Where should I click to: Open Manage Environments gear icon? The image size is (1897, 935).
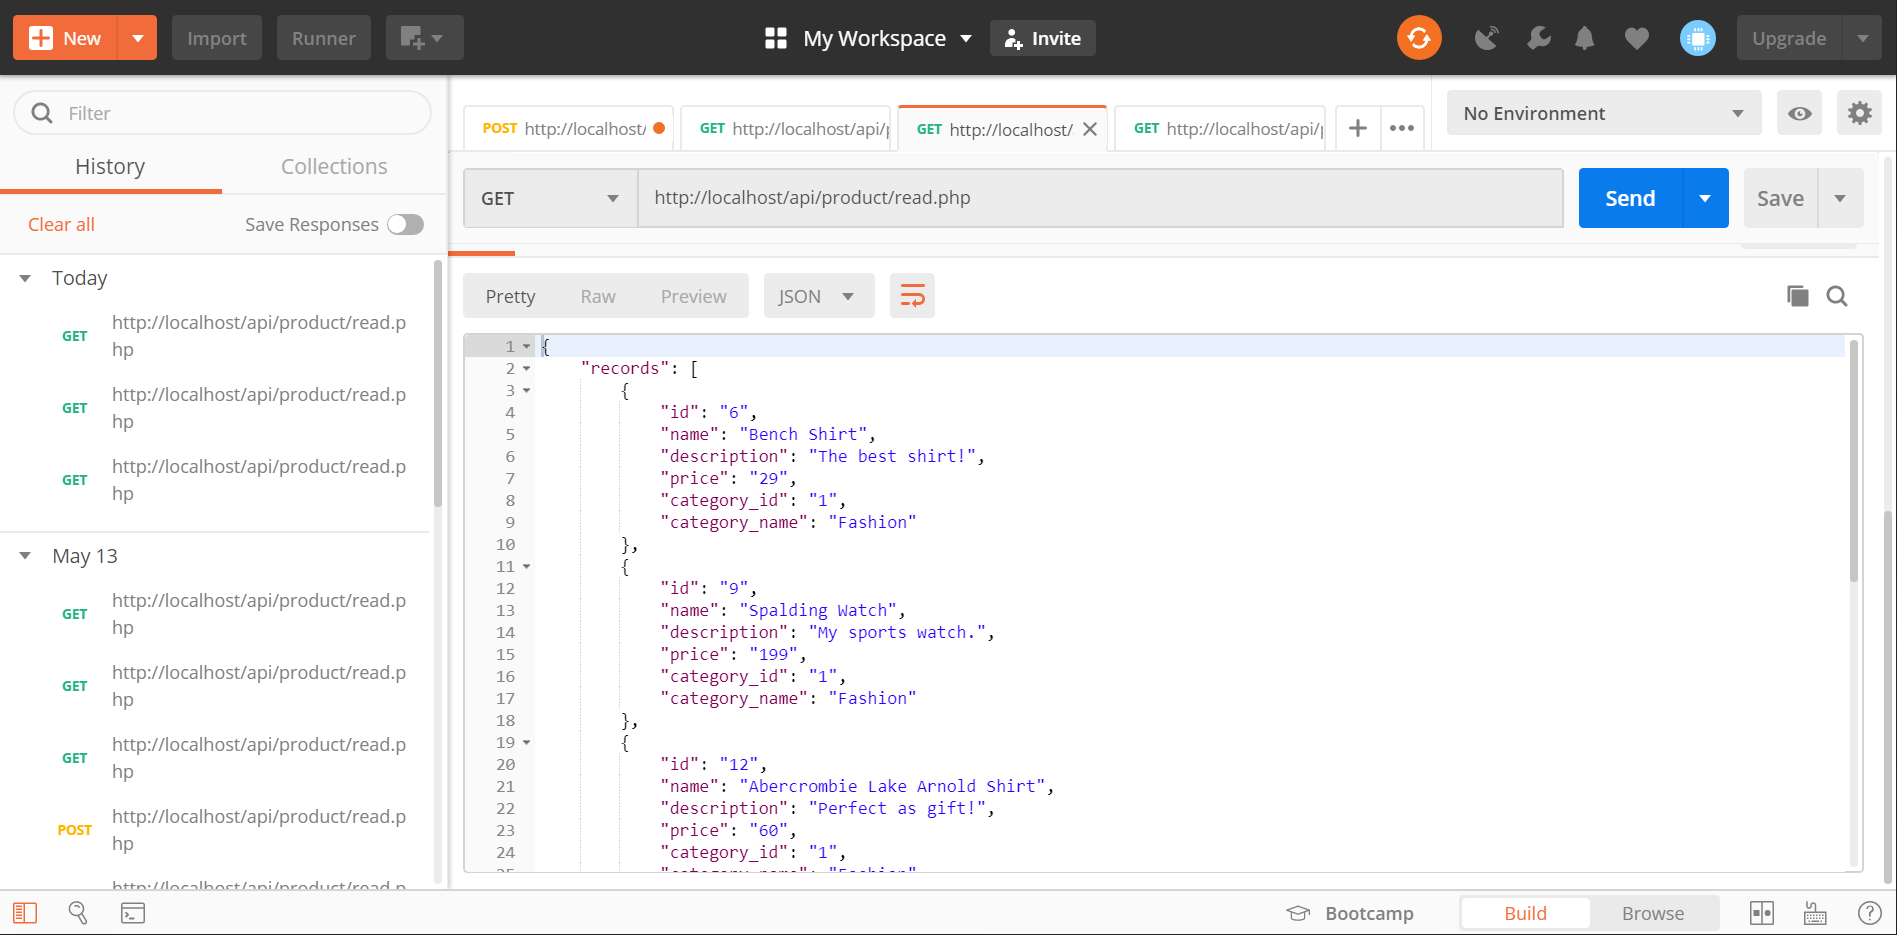(1860, 113)
